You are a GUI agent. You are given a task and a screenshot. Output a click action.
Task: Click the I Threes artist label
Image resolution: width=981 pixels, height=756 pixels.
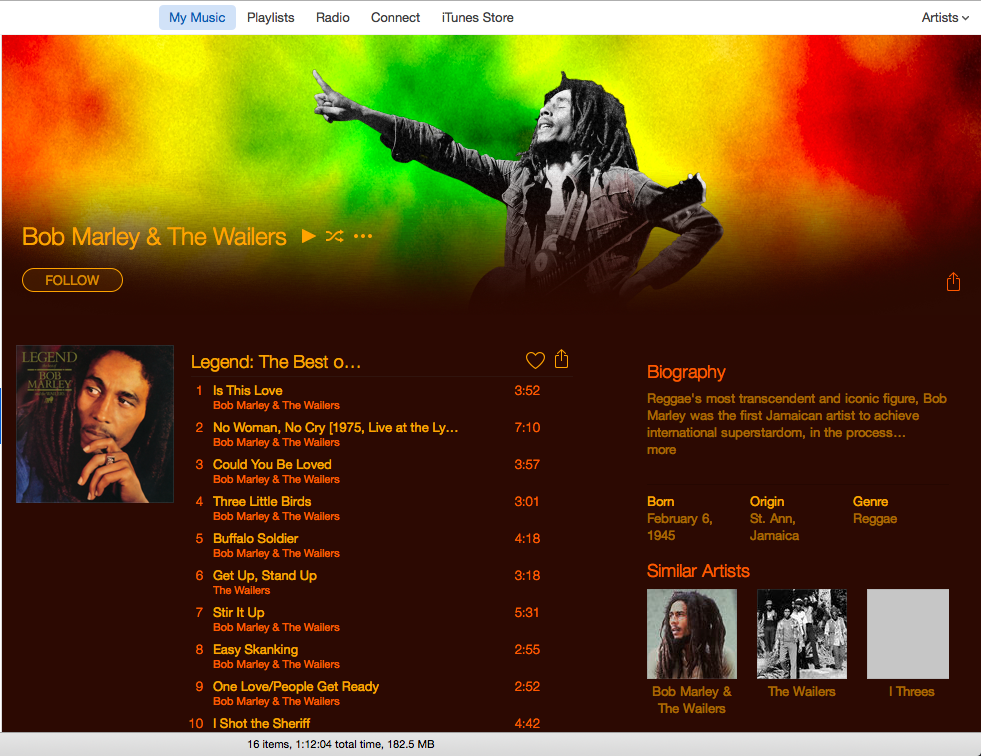click(912, 692)
